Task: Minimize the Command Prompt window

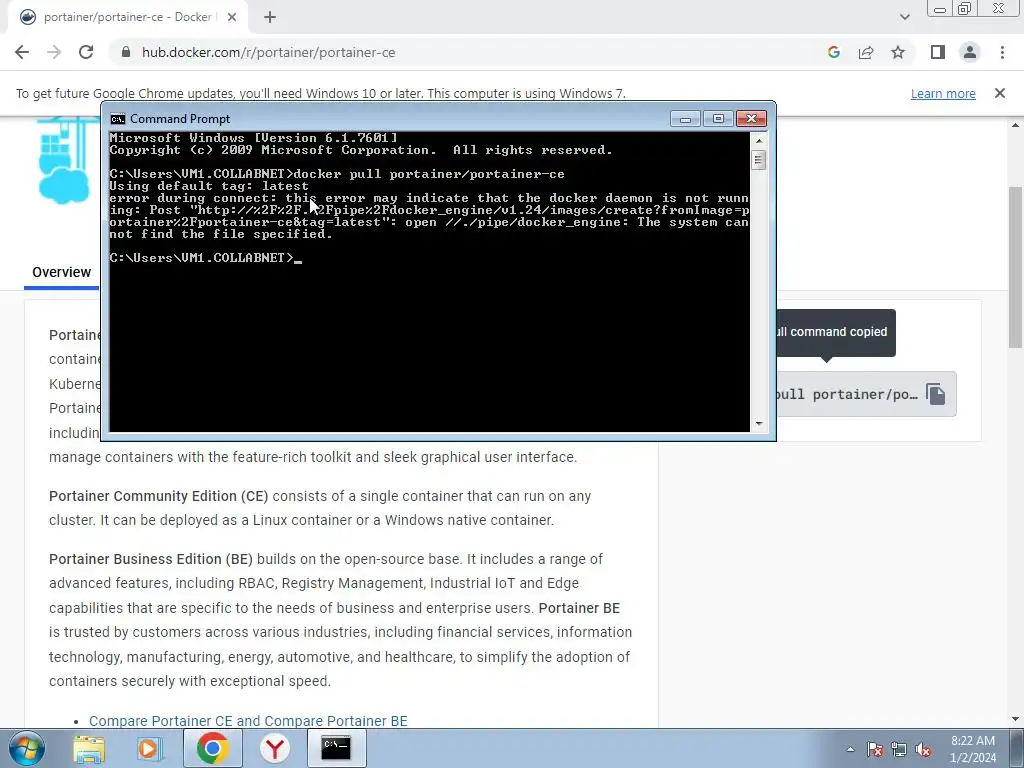Action: [x=685, y=119]
